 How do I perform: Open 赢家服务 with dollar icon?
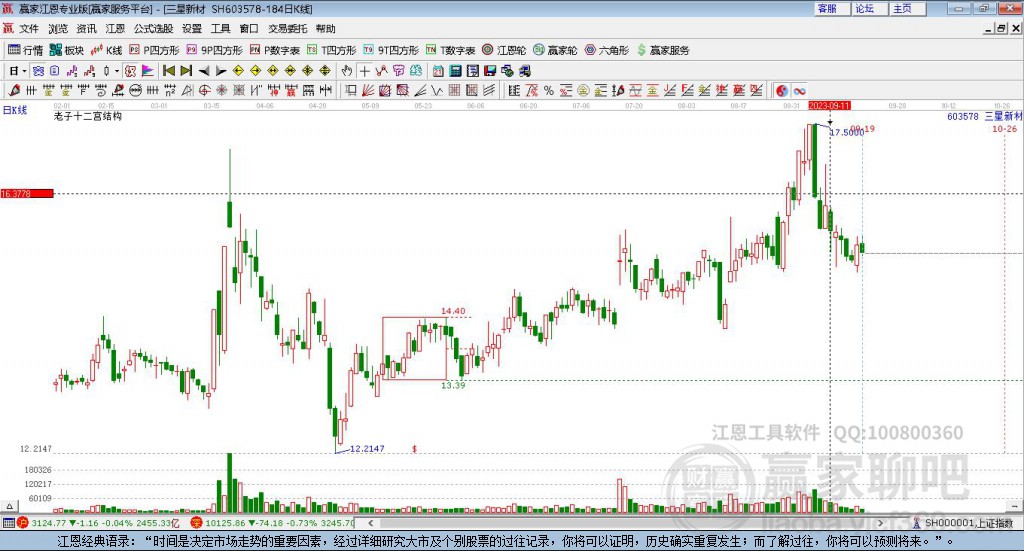[663, 50]
